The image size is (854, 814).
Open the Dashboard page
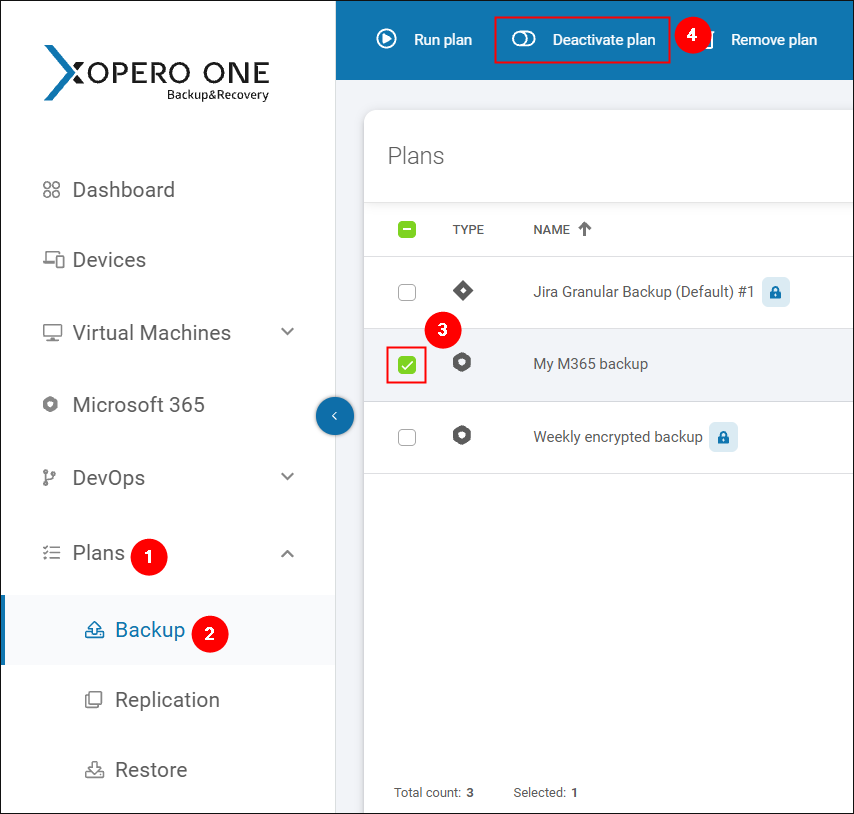(x=124, y=190)
